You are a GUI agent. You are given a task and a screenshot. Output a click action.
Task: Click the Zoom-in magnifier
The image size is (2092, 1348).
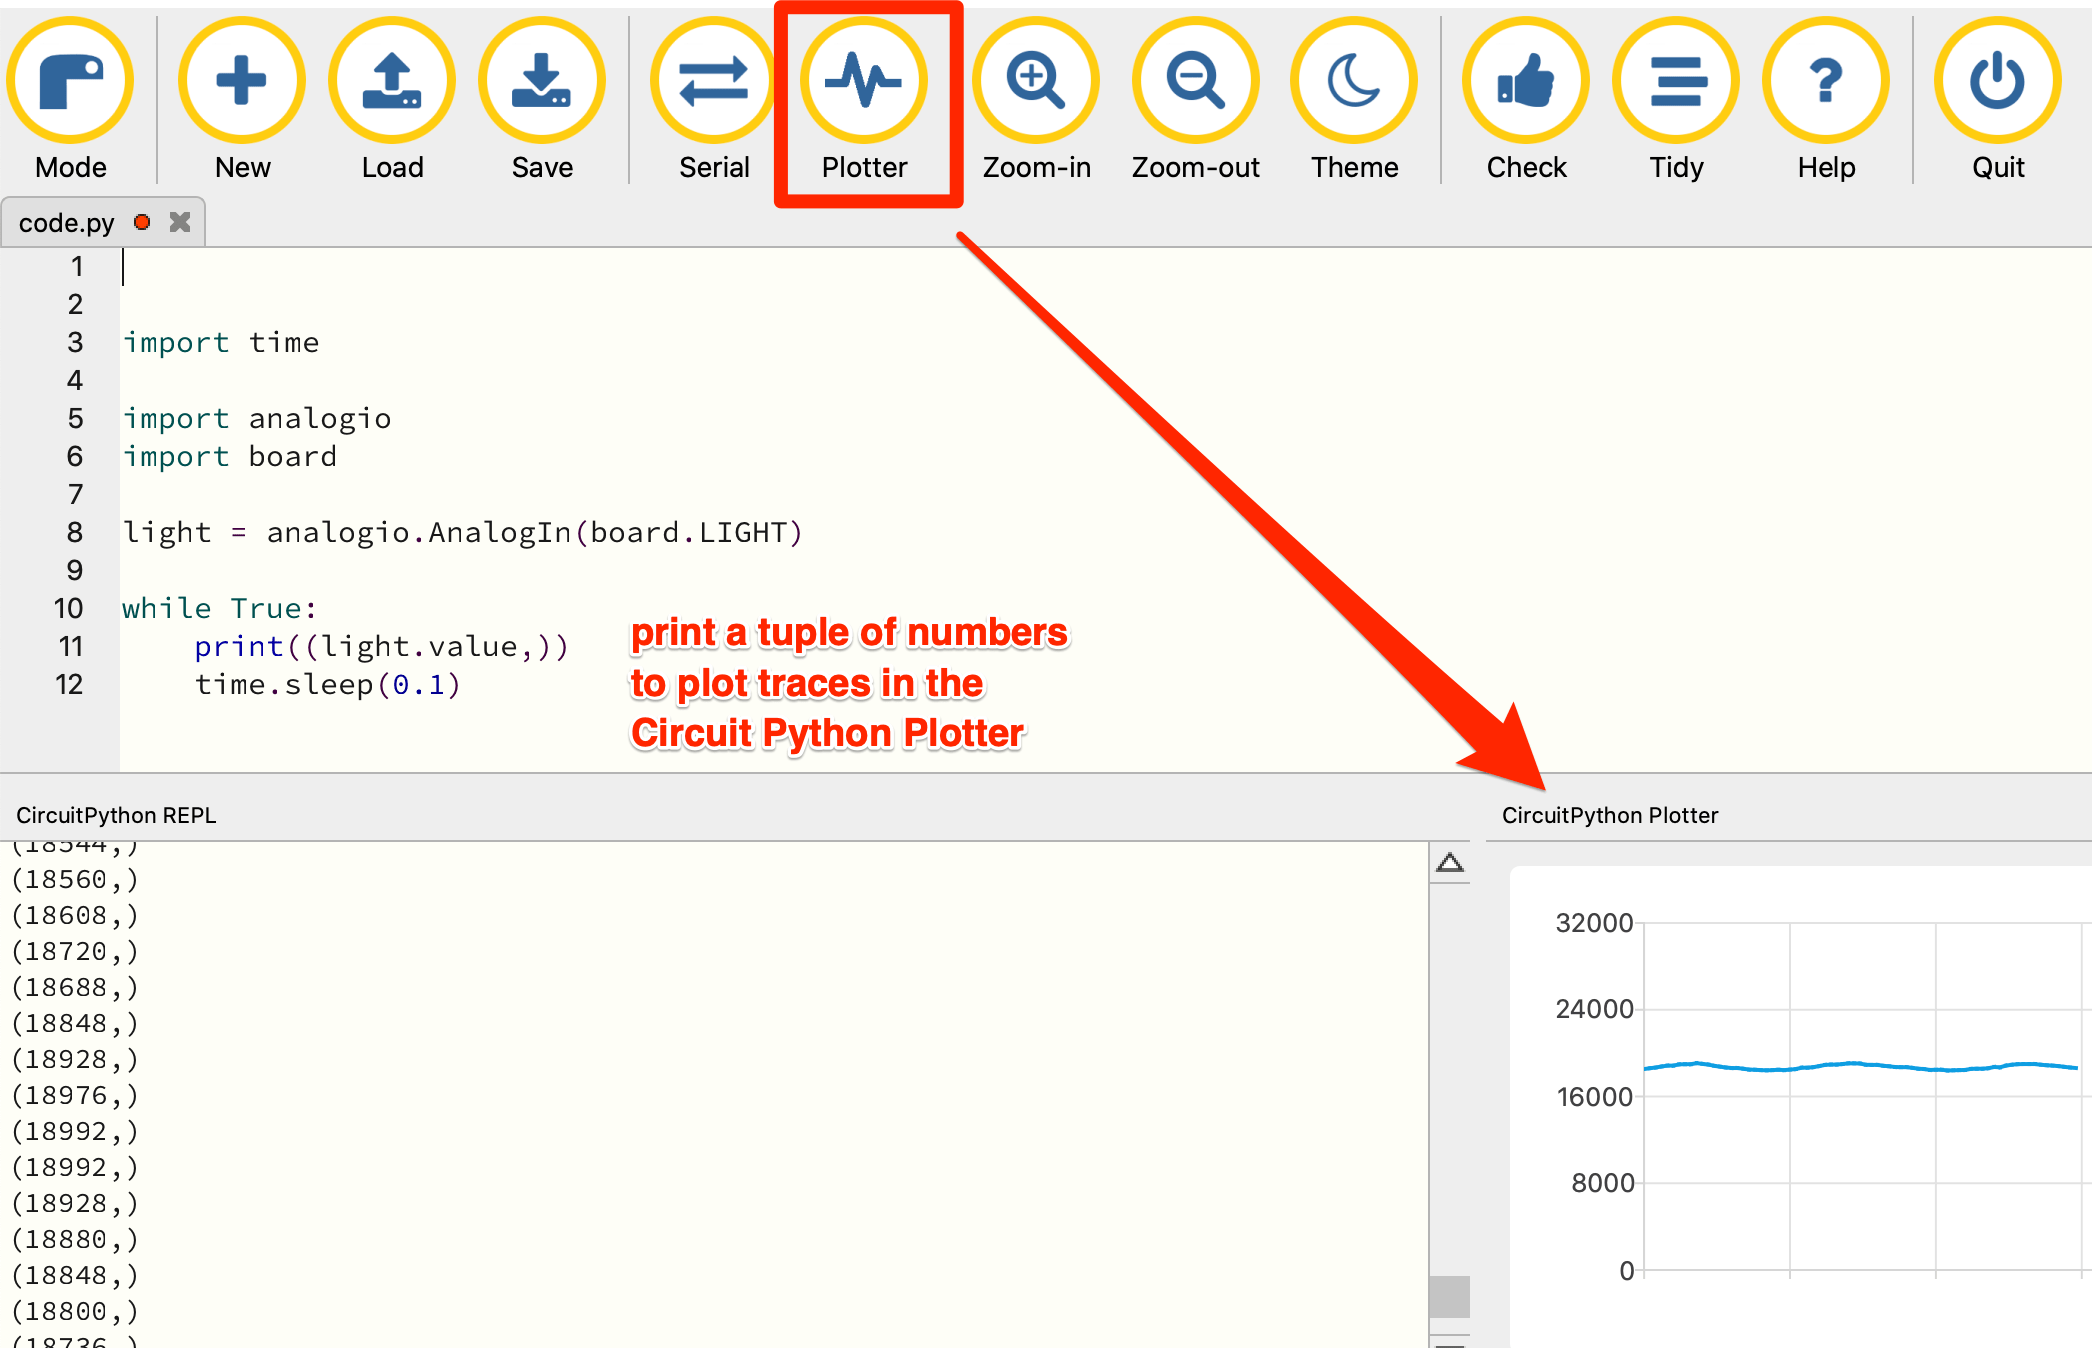1036,82
